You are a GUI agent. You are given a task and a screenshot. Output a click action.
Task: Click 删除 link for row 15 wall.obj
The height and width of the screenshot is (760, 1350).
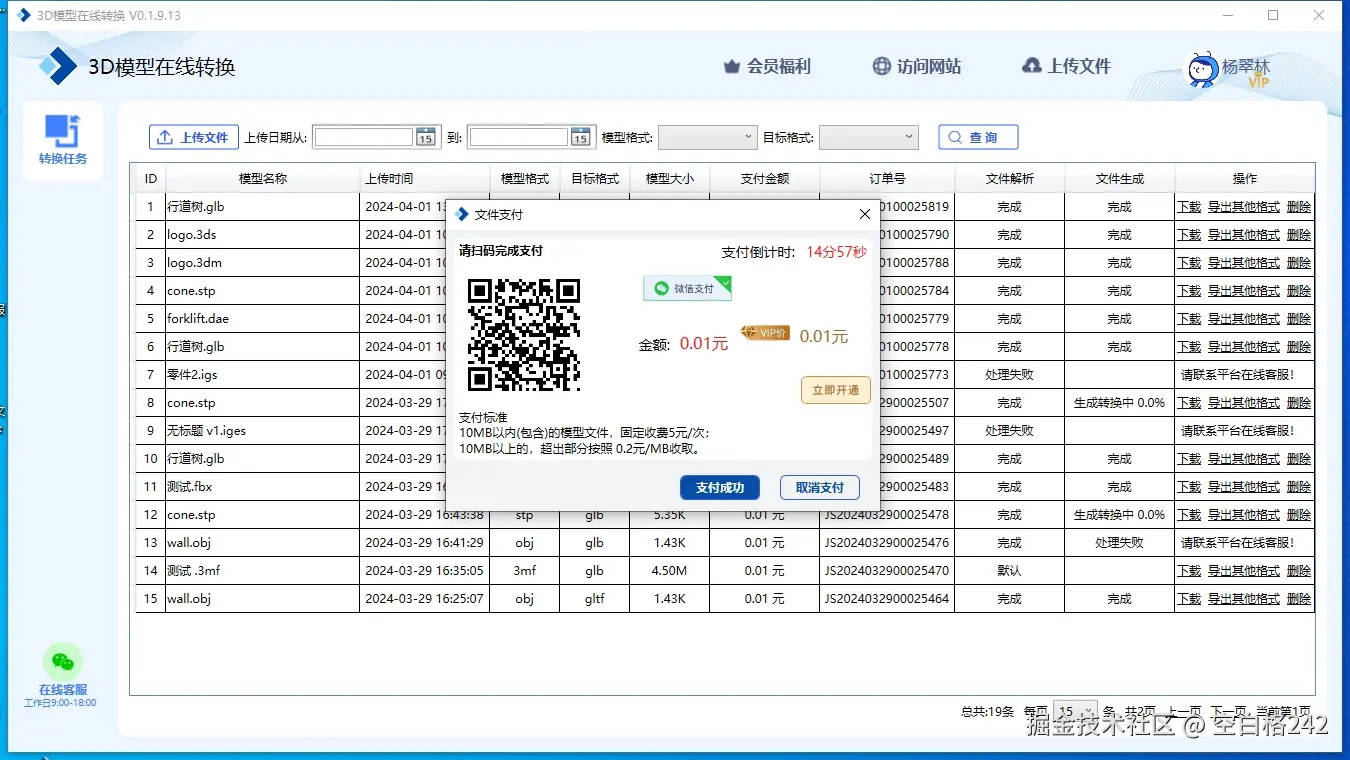[1299, 599]
